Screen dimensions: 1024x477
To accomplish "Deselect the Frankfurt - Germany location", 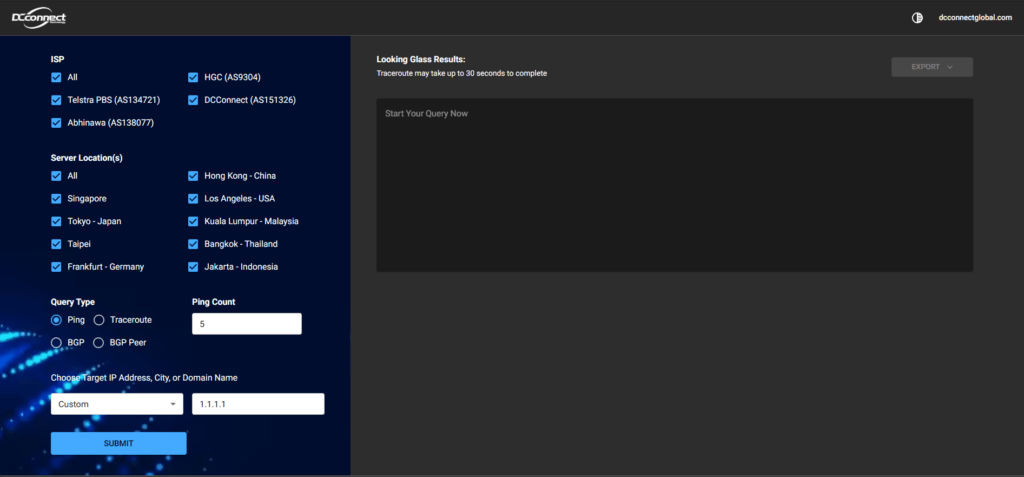I will tap(57, 267).
